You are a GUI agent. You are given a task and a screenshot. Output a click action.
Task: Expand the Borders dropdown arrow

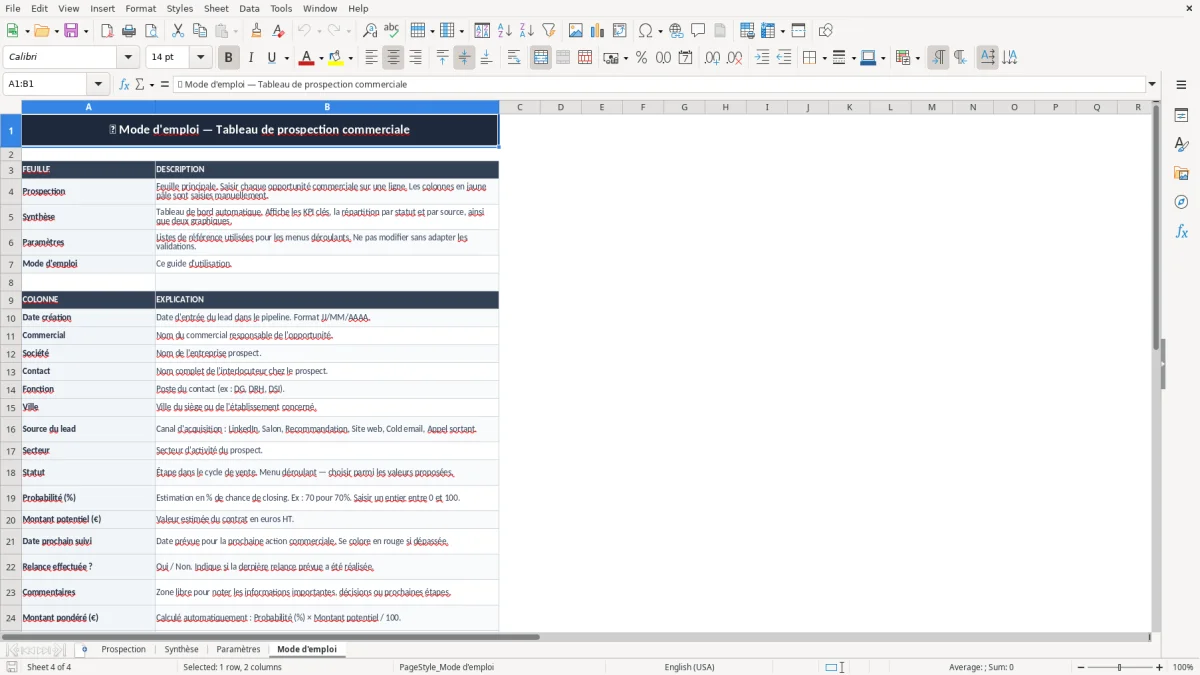[x=823, y=58]
